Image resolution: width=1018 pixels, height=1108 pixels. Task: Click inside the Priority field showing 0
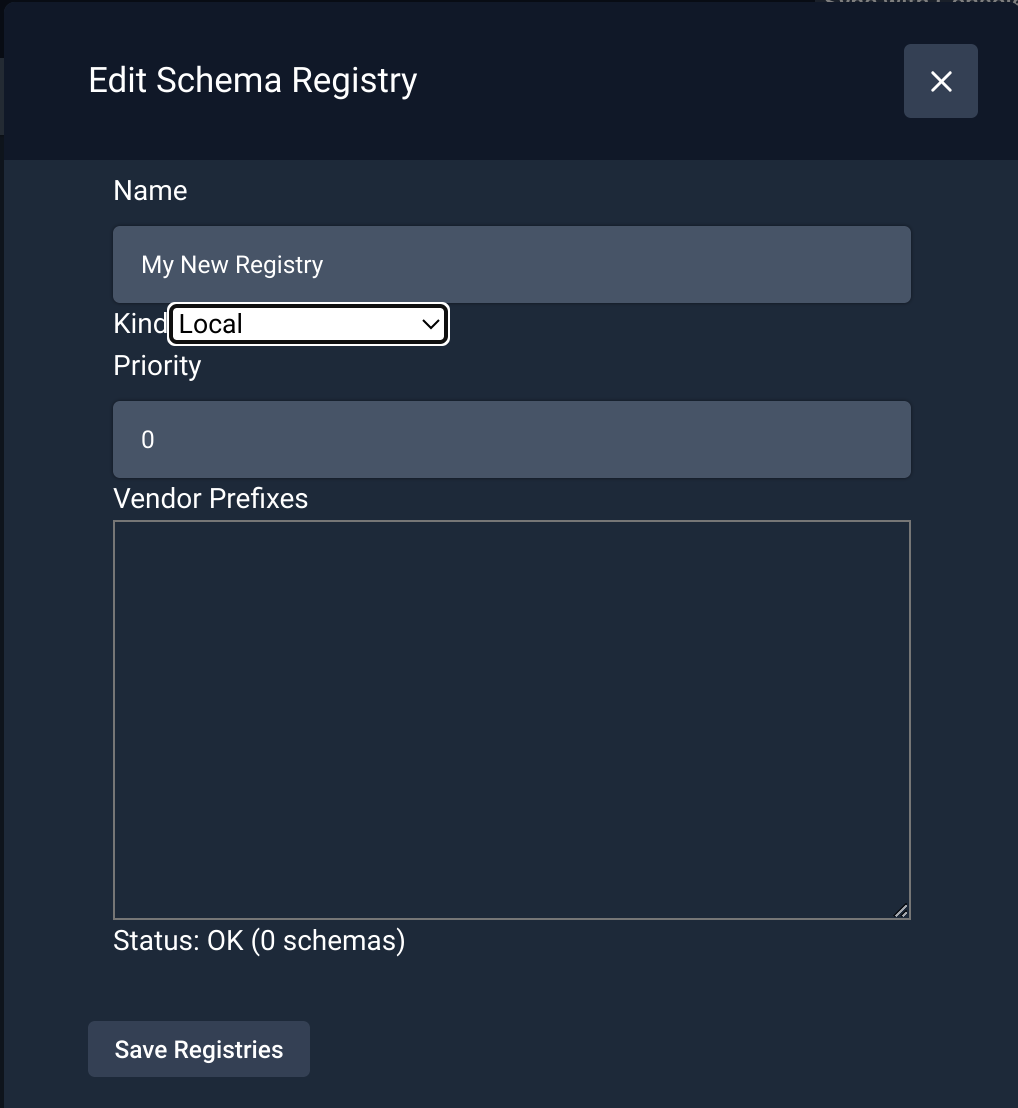pos(512,439)
